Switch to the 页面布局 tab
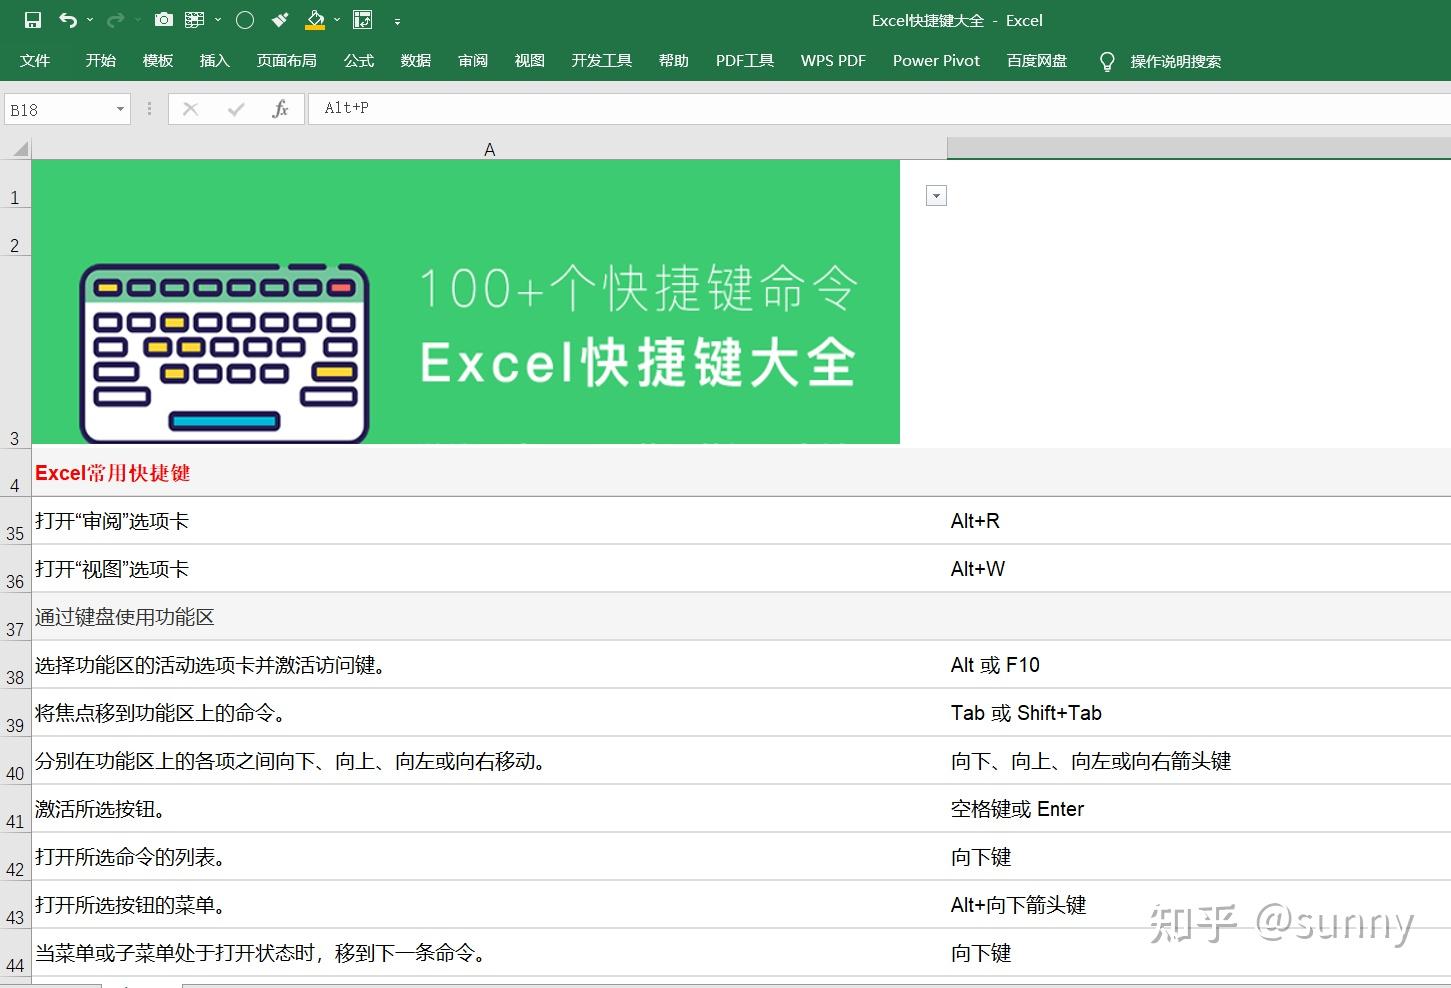 pyautogui.click(x=287, y=61)
